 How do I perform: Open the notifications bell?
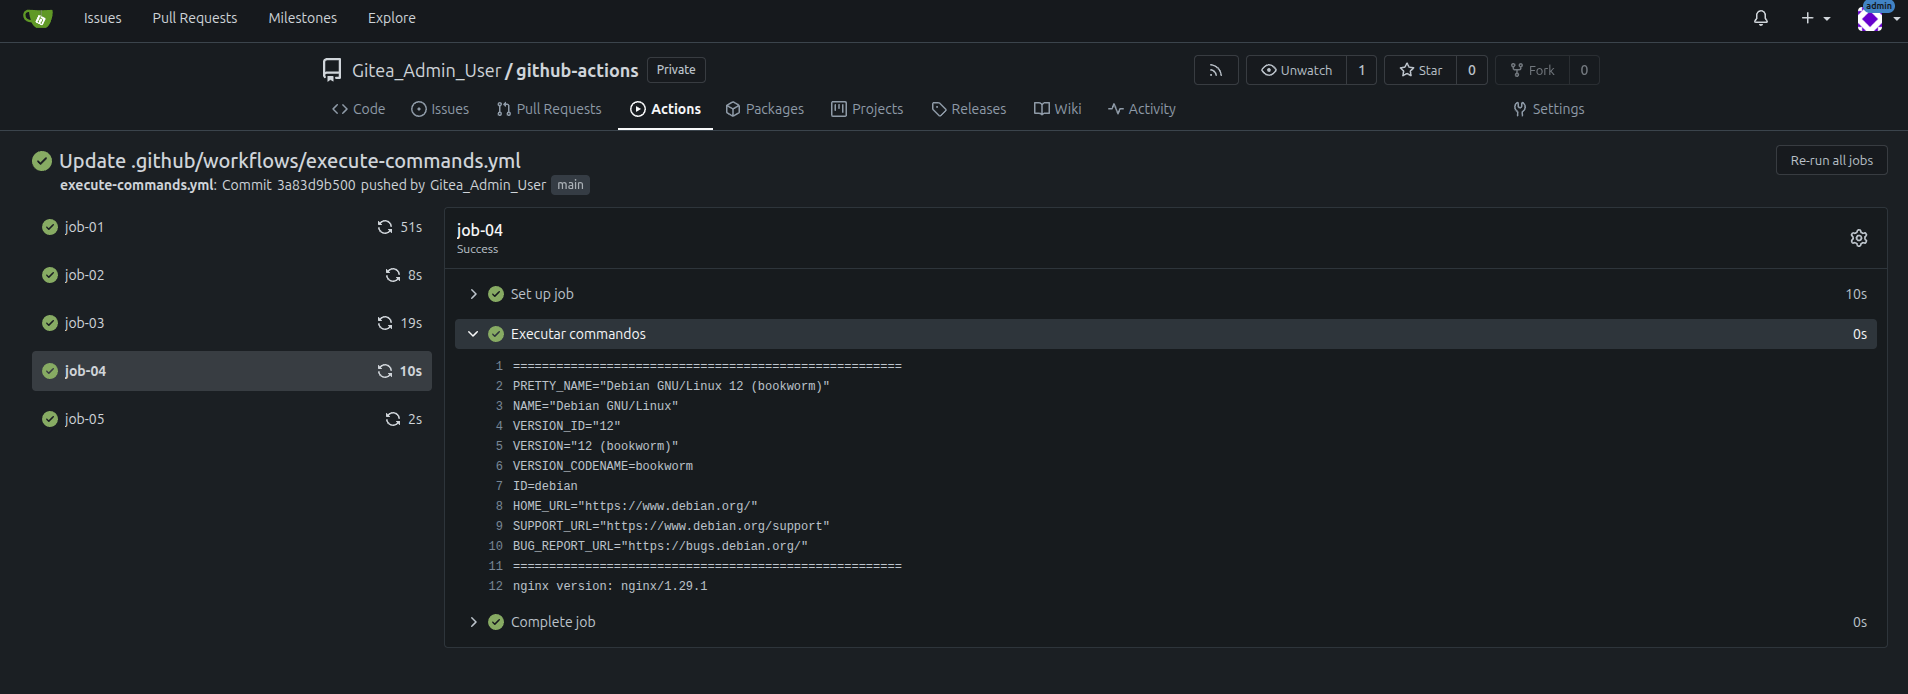click(1761, 18)
